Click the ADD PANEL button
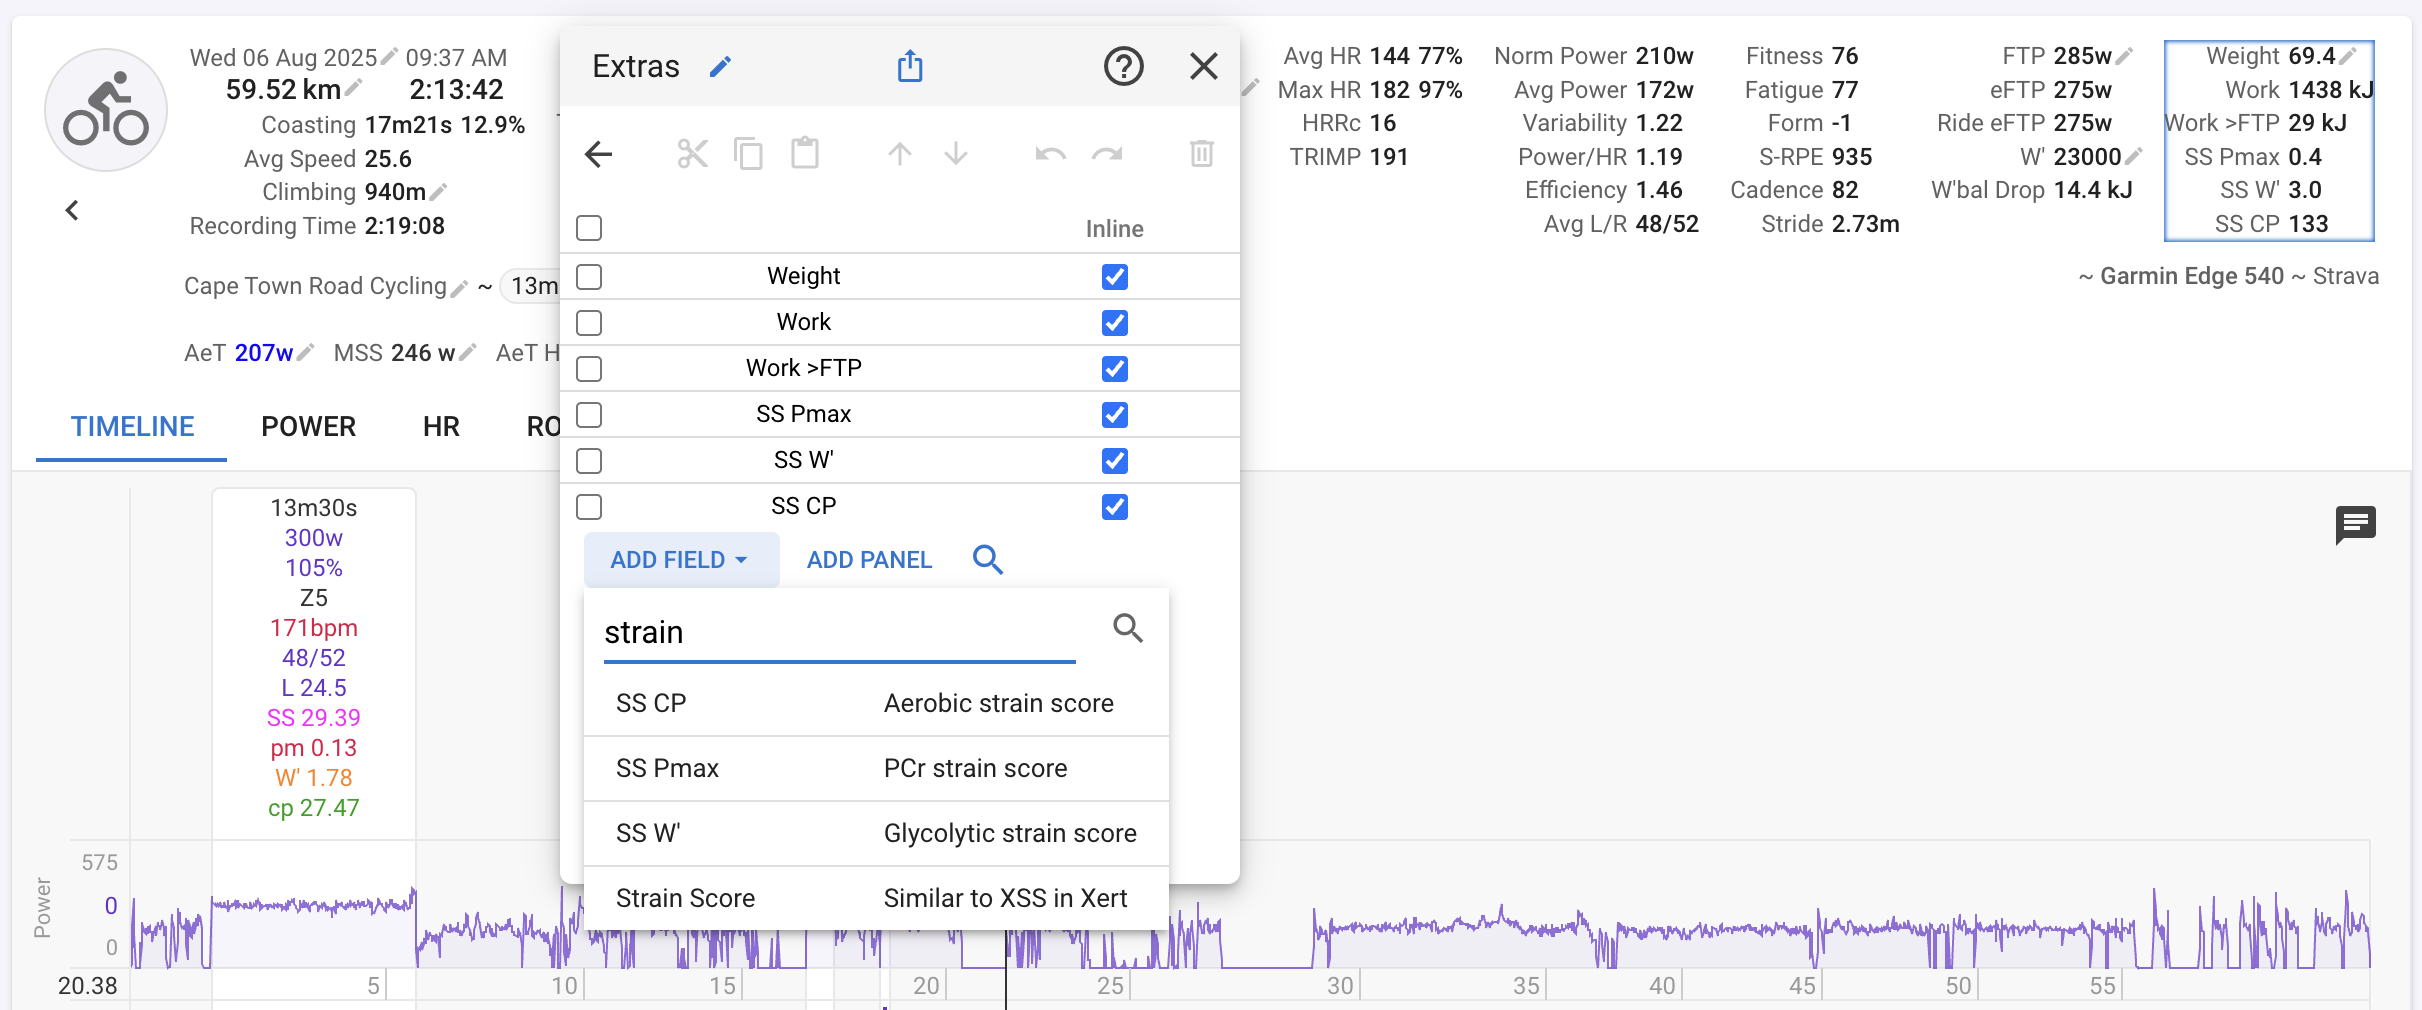 point(869,560)
